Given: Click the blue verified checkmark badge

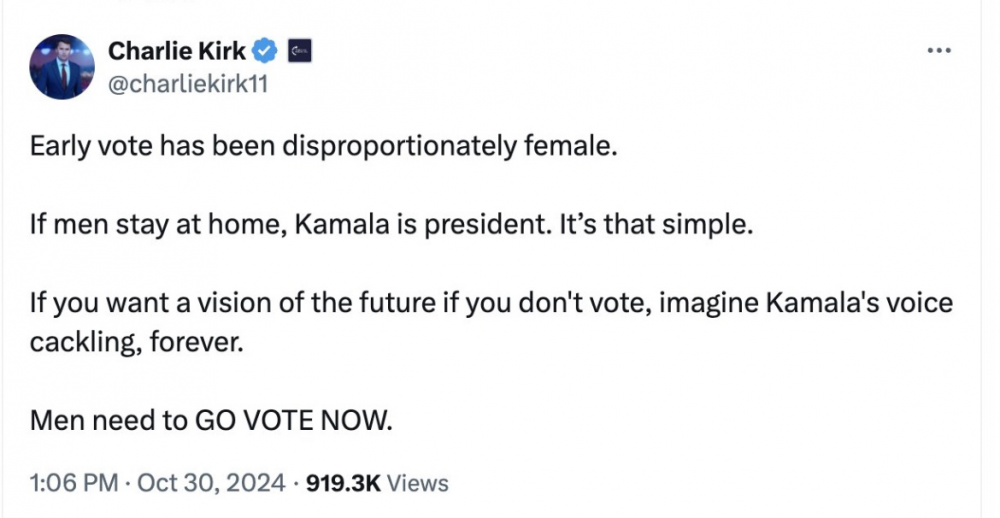Looking at the screenshot, I should tap(264, 50).
